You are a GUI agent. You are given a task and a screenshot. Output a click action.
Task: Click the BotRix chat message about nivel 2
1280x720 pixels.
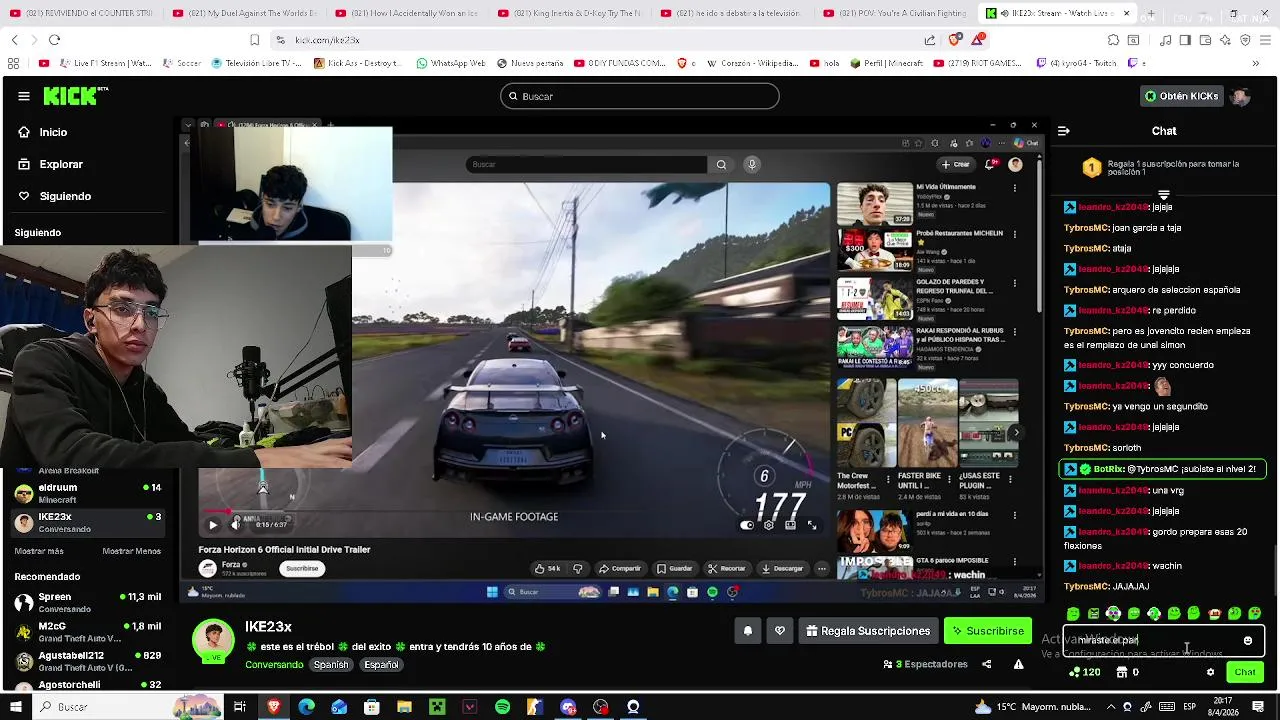(x=1163, y=469)
